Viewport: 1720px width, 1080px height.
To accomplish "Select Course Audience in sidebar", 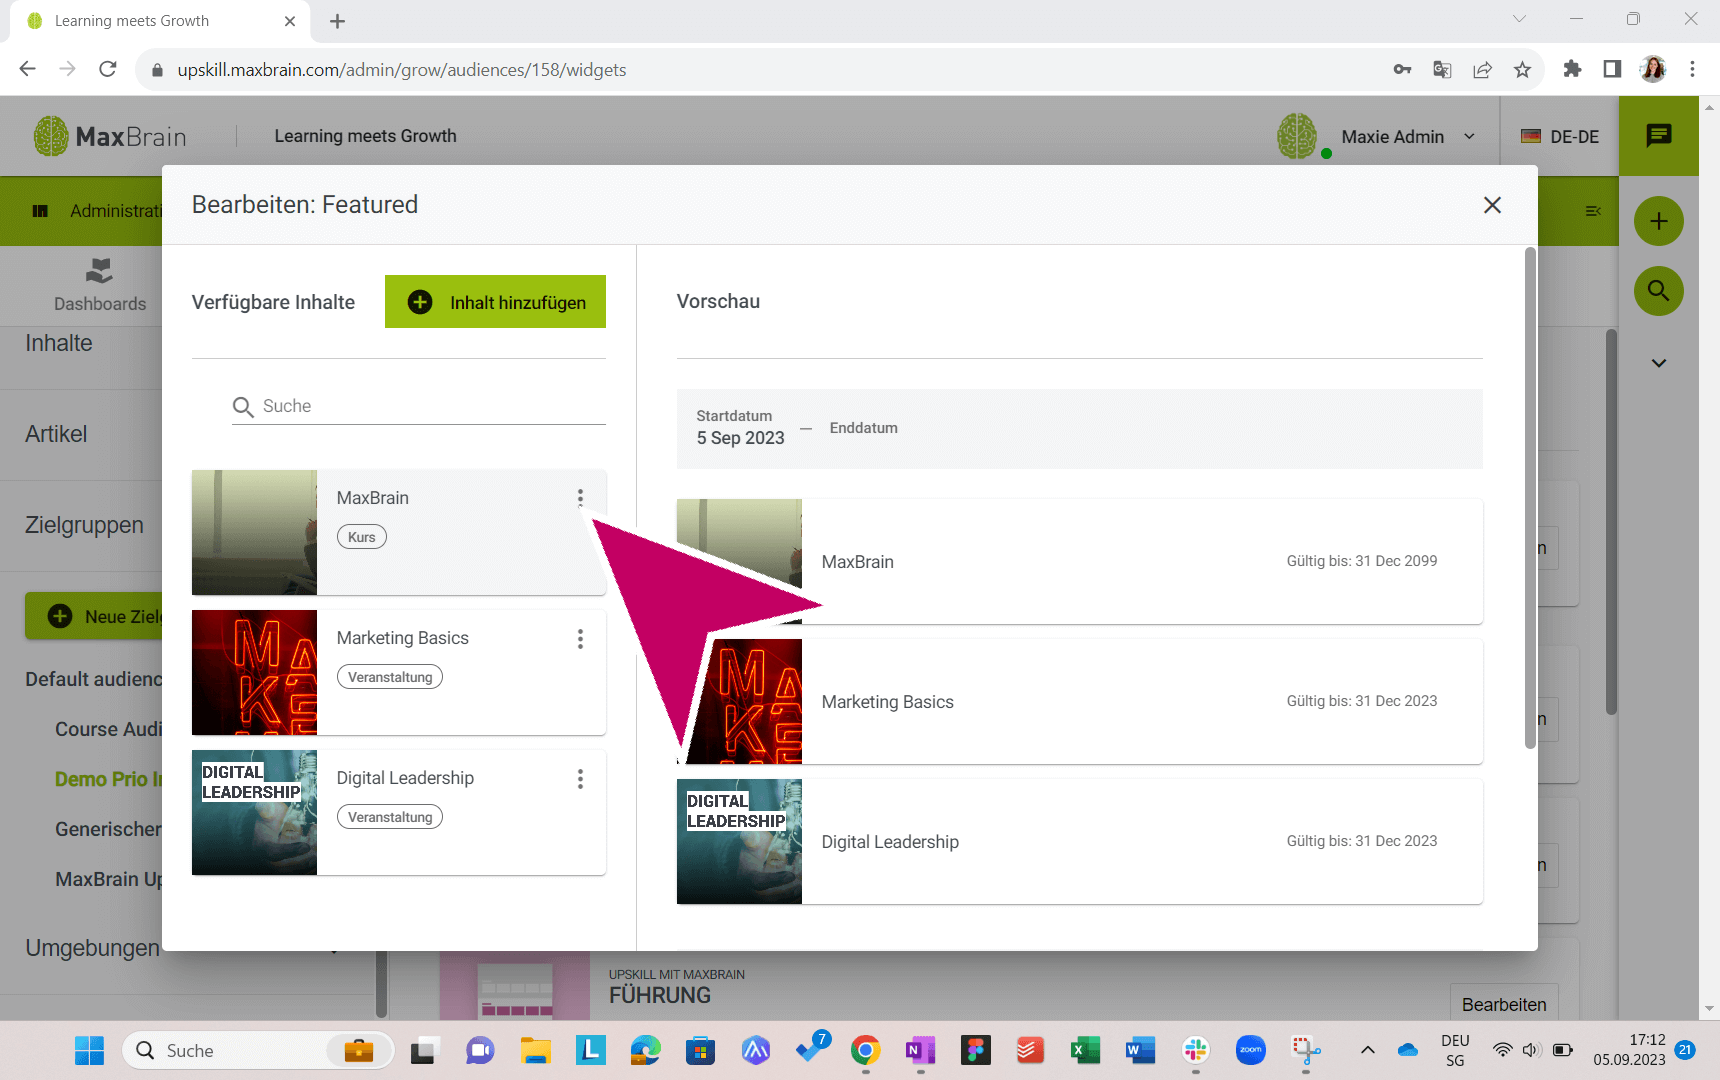I will 108,729.
